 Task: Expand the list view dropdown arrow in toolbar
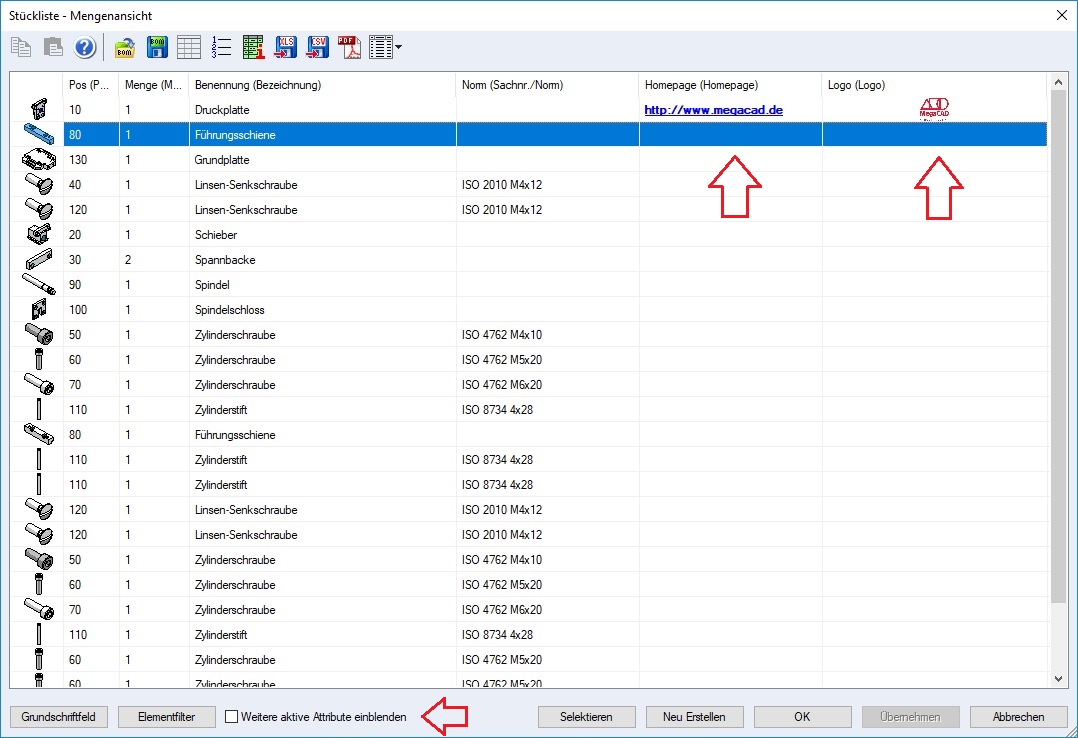[x=399, y=47]
